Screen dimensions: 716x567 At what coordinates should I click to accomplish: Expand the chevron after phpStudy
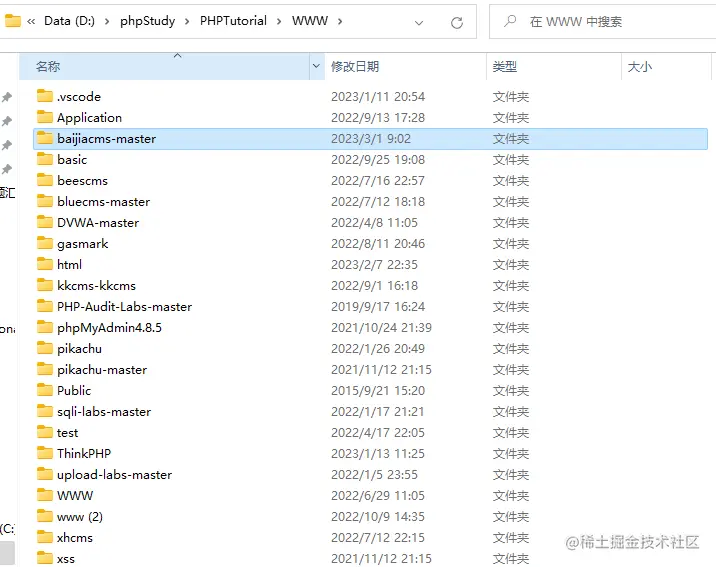pos(187,21)
